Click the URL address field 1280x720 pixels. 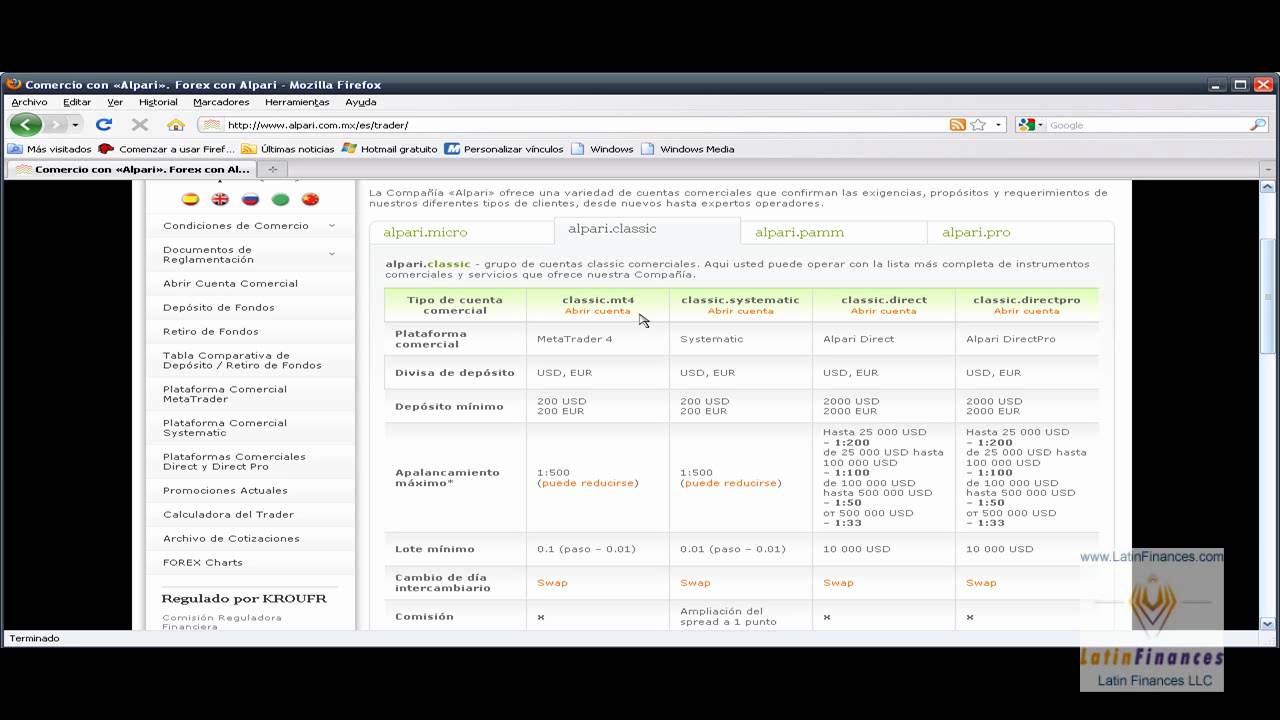coord(585,125)
